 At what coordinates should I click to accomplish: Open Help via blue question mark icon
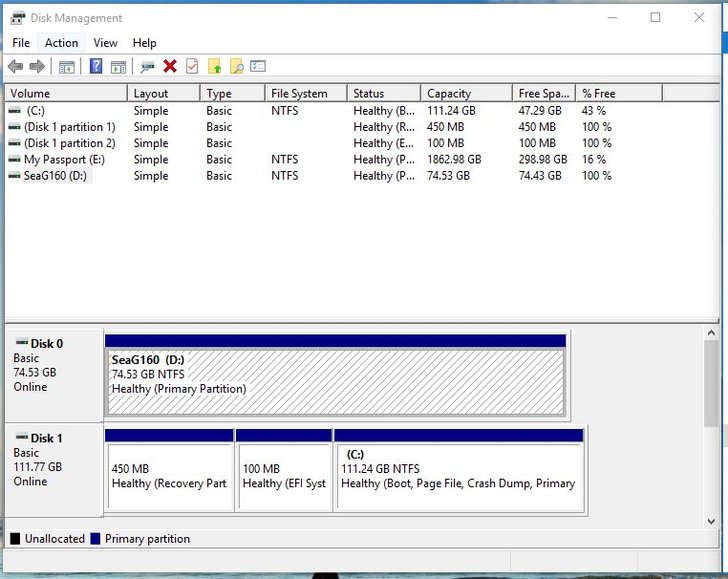96,66
